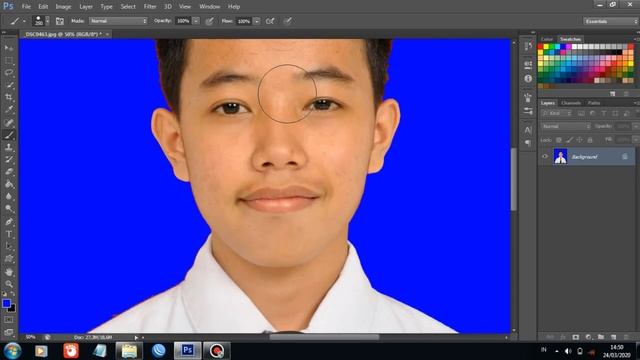The image size is (640, 360).
Task: Select the Horizontal Type tool
Action: coord(9,234)
